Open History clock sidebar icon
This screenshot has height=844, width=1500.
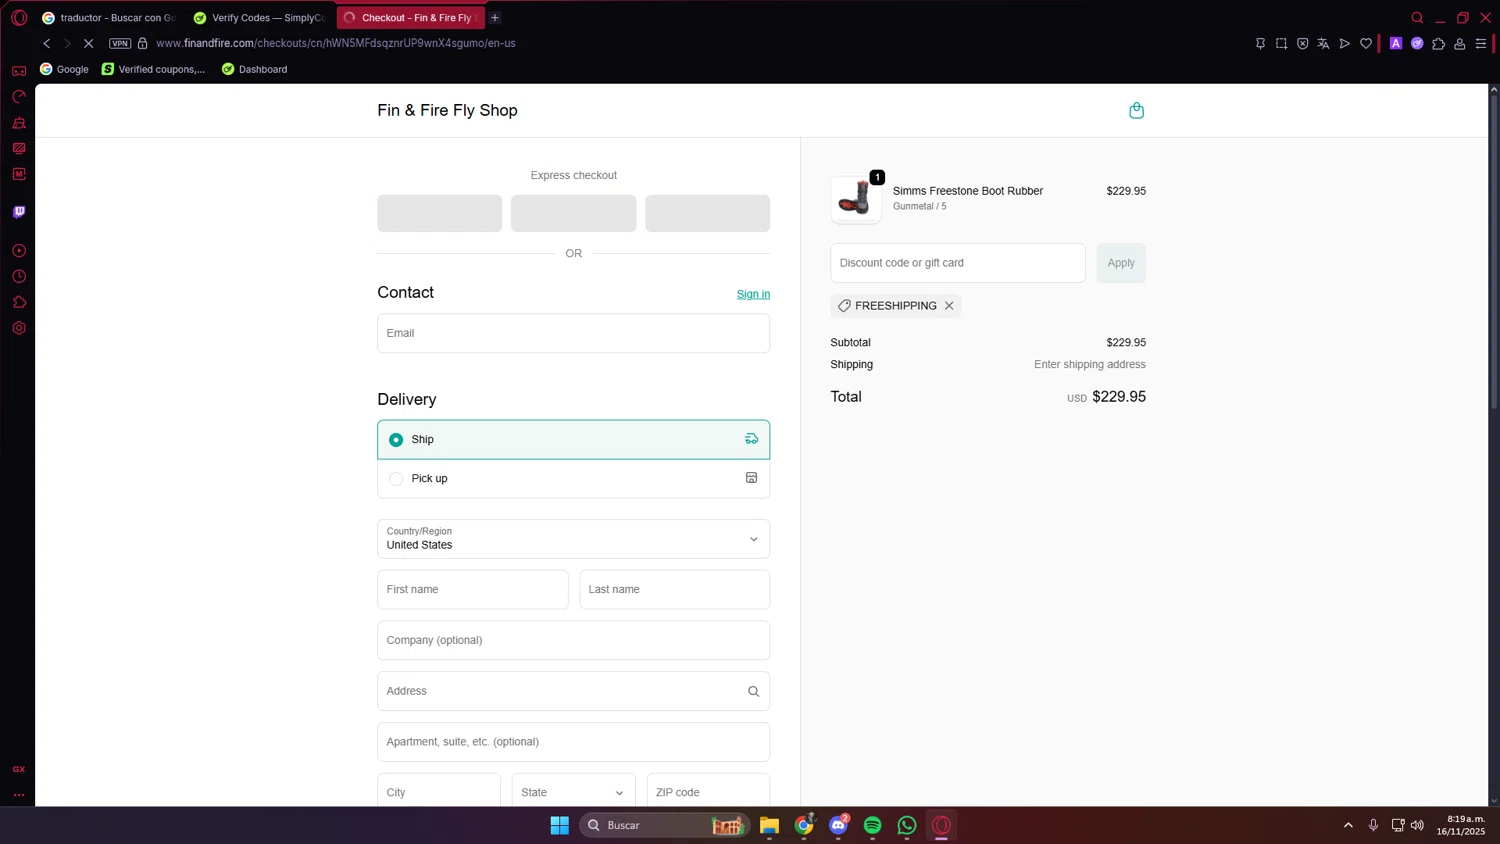tap(19, 277)
